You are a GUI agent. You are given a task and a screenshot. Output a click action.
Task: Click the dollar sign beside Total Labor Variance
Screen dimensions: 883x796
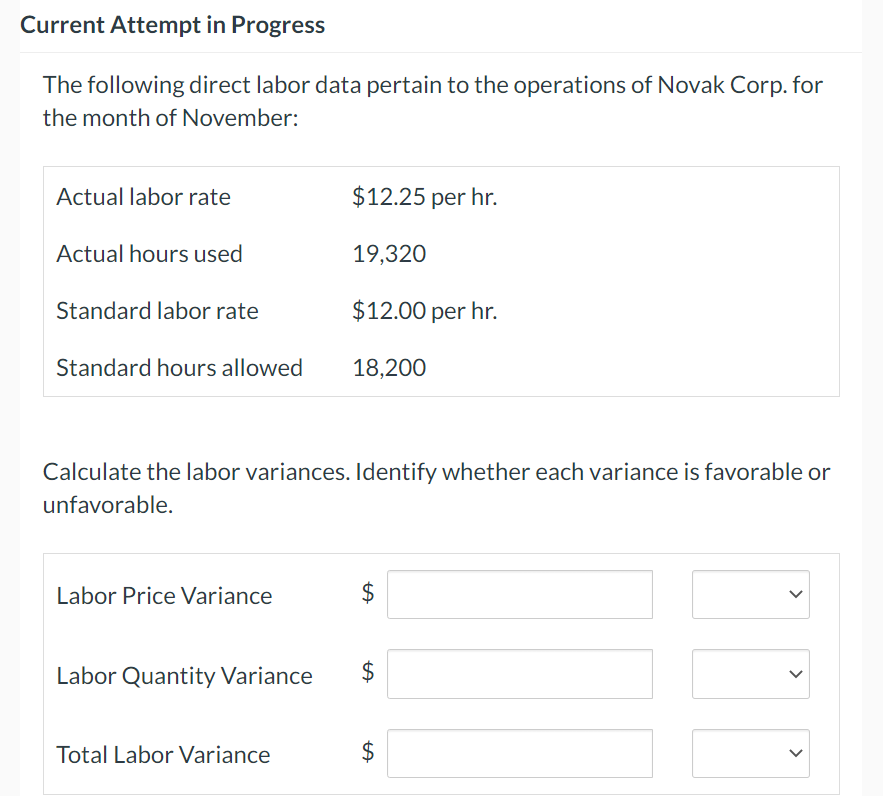(x=366, y=753)
